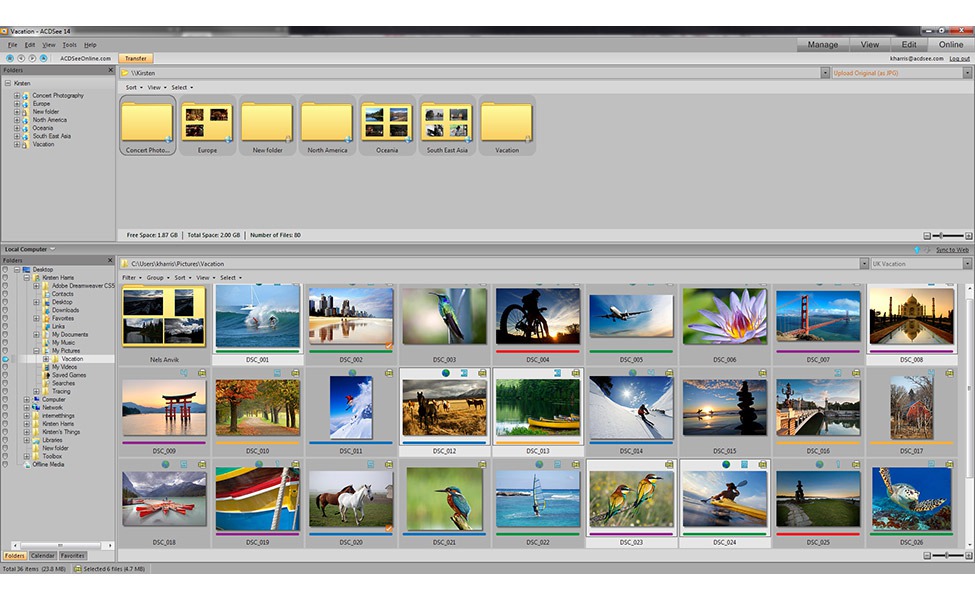Toggle Easy-Select indicator next to Desktop folder
975x600 pixels.
coord(5,269)
